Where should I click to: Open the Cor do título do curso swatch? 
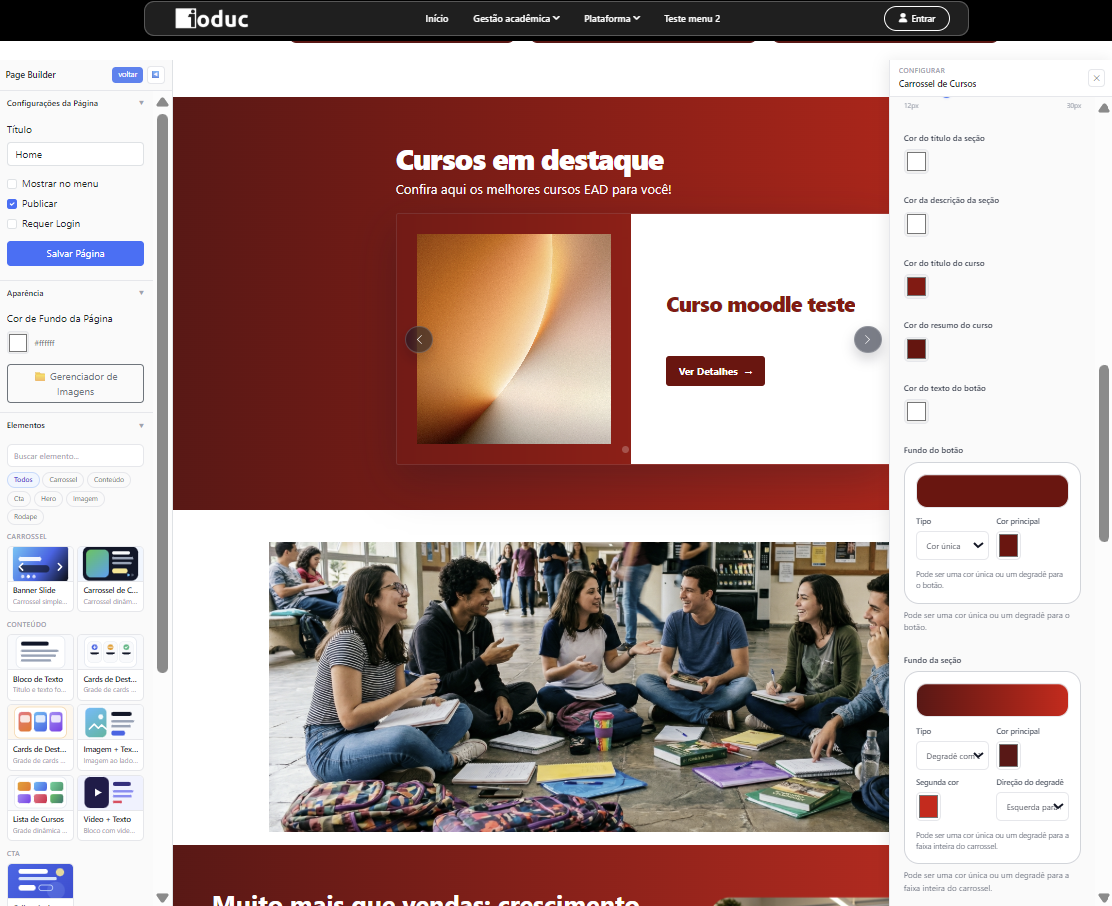(916, 286)
